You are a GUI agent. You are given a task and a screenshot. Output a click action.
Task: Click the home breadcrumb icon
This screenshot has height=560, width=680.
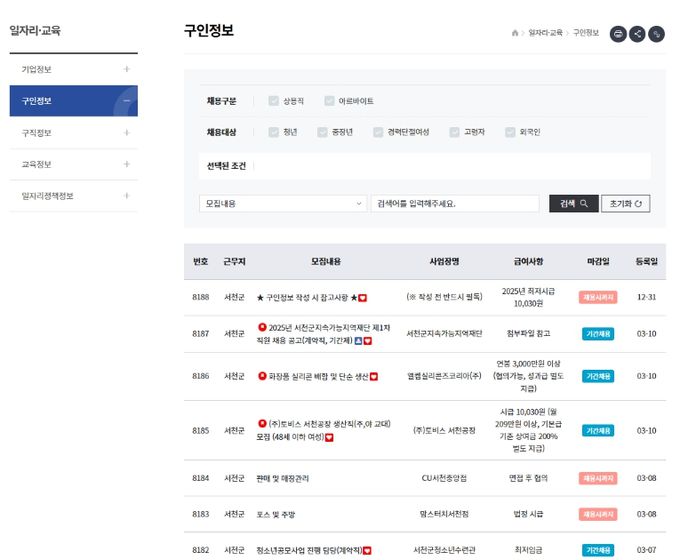coord(515,33)
